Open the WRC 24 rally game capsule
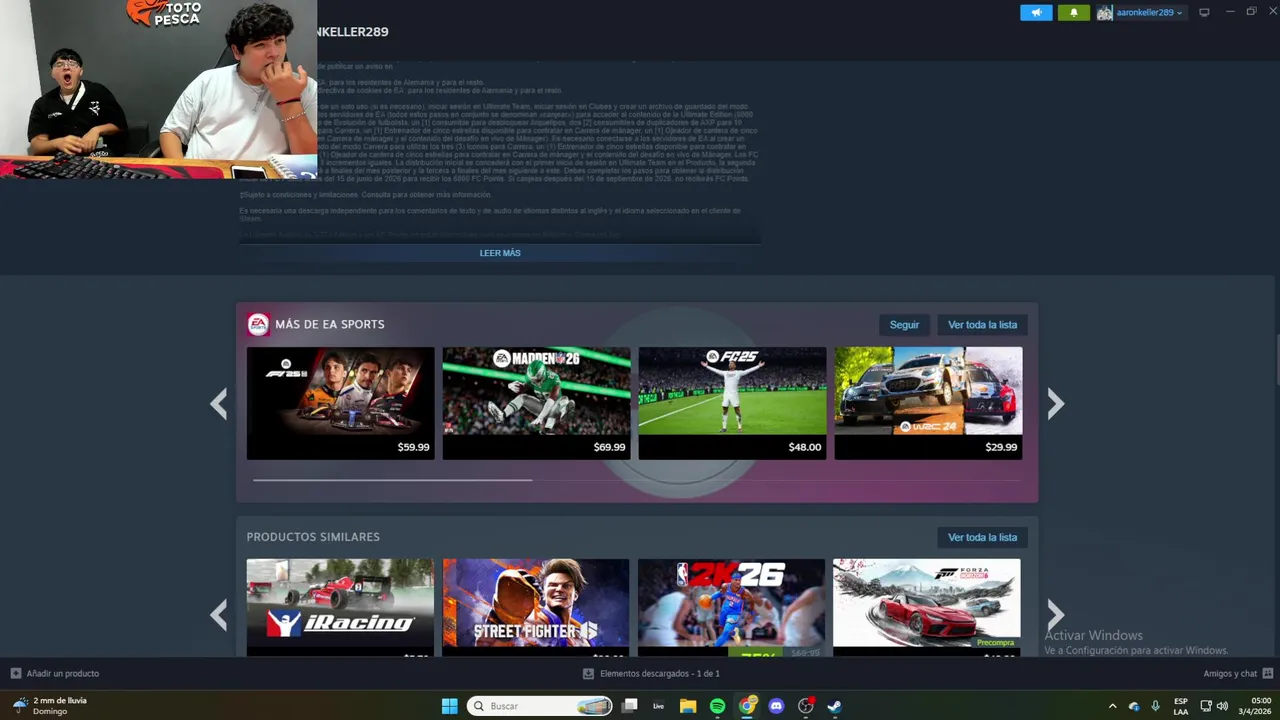Screen dimensions: 1280x720 [x=928, y=403]
